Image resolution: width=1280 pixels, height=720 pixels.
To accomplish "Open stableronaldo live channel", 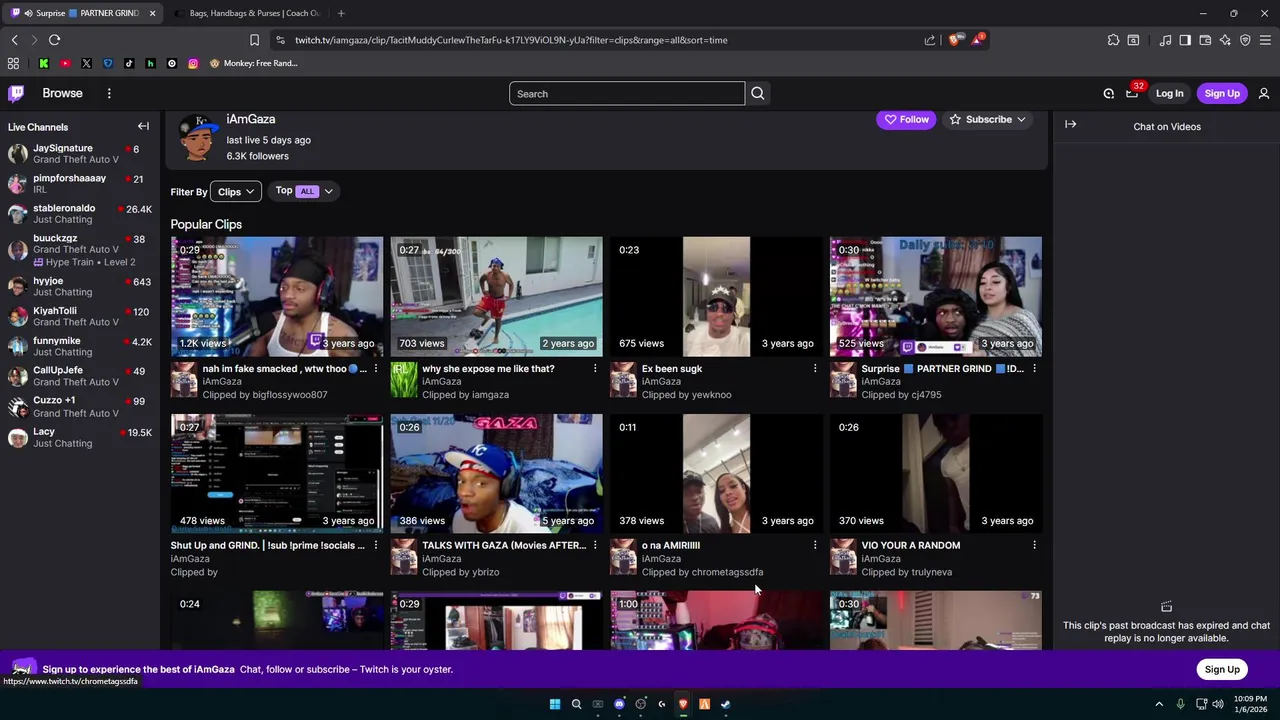I will tap(80, 213).
